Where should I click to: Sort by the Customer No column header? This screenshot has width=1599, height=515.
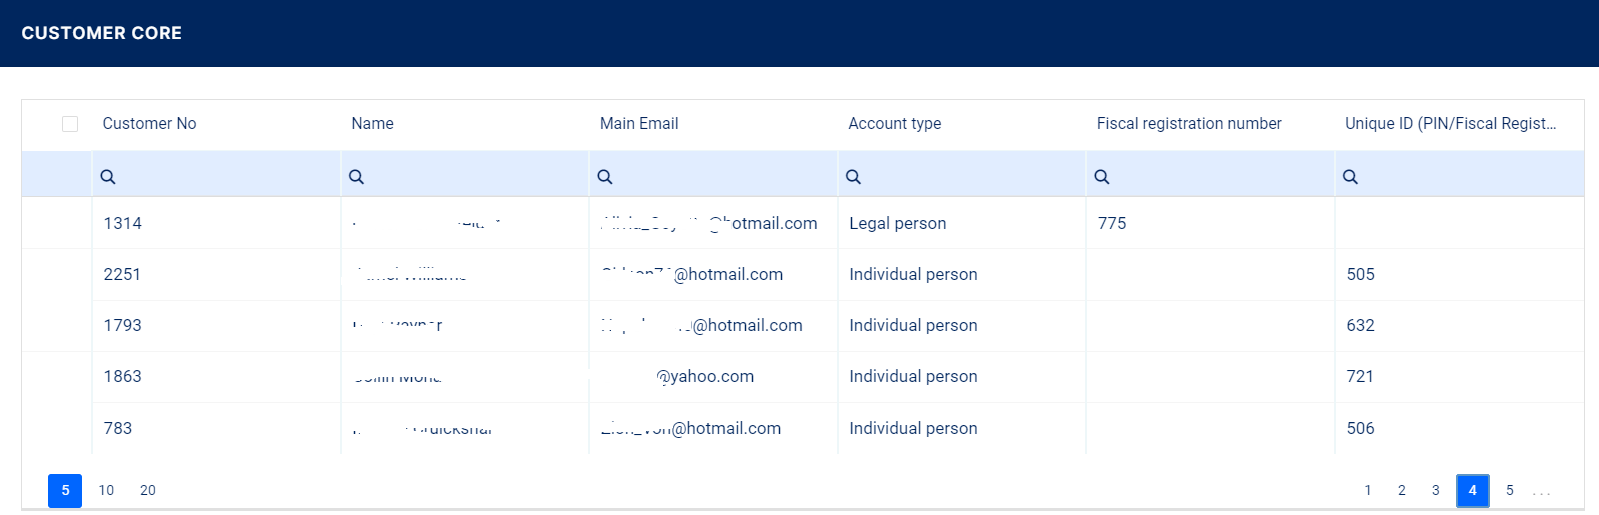pos(149,124)
